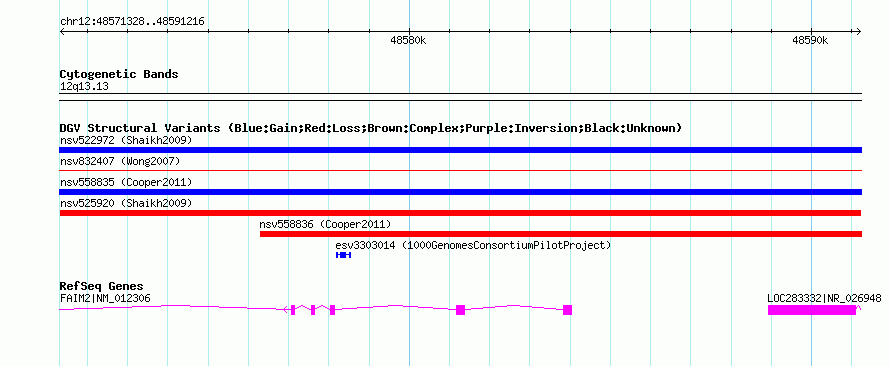Viewport: 890px width, 366px height.
Task: Click the 12q13.13 cytogenetic band label
Action: (84, 87)
